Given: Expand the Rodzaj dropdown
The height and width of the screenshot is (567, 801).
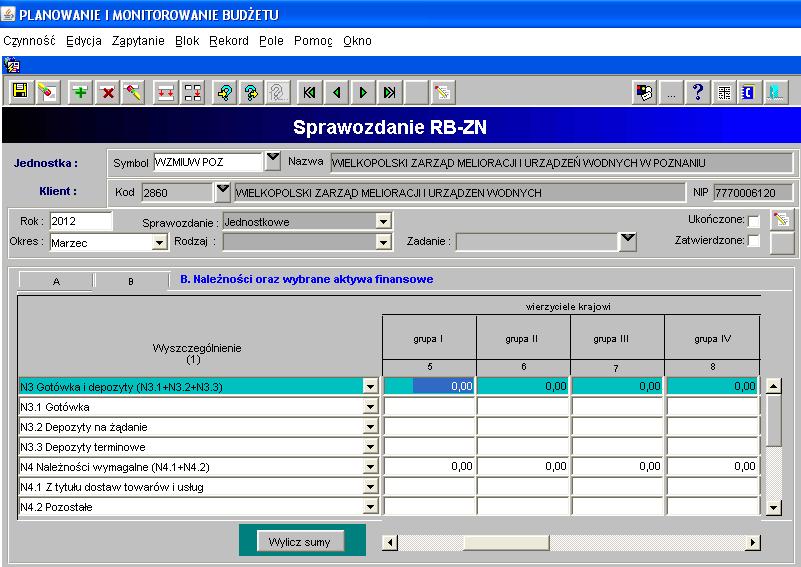Looking at the screenshot, I should 383,242.
